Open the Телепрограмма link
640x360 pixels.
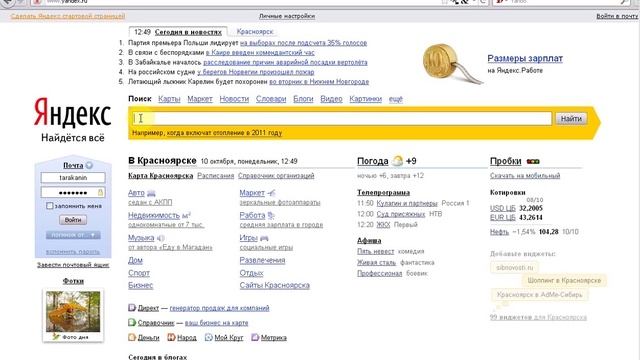[x=383, y=192]
